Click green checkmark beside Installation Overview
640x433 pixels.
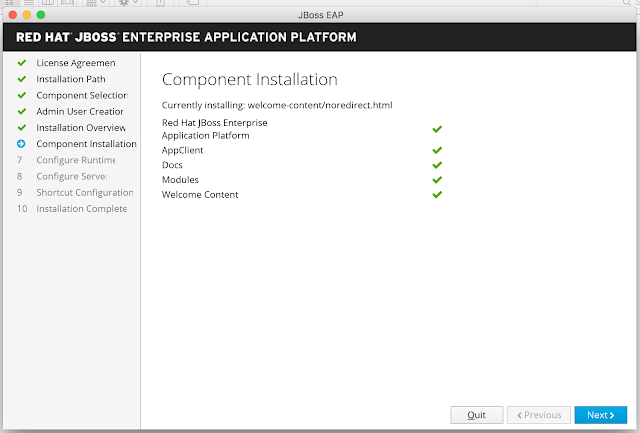coord(22,128)
